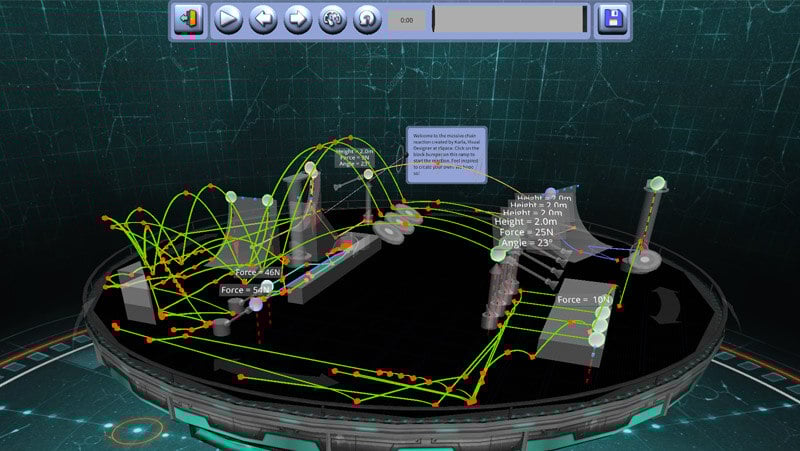Click the gray block at the platform's left edge
Screen dimensions: 800x451
point(136,293)
